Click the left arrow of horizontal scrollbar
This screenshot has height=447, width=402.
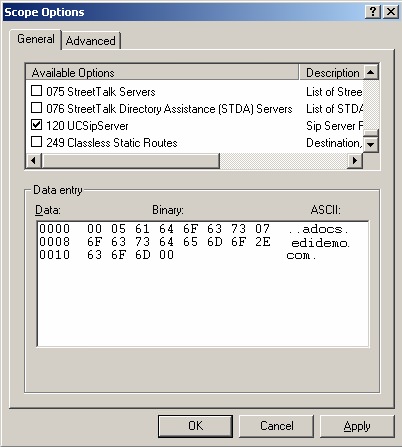click(34, 161)
